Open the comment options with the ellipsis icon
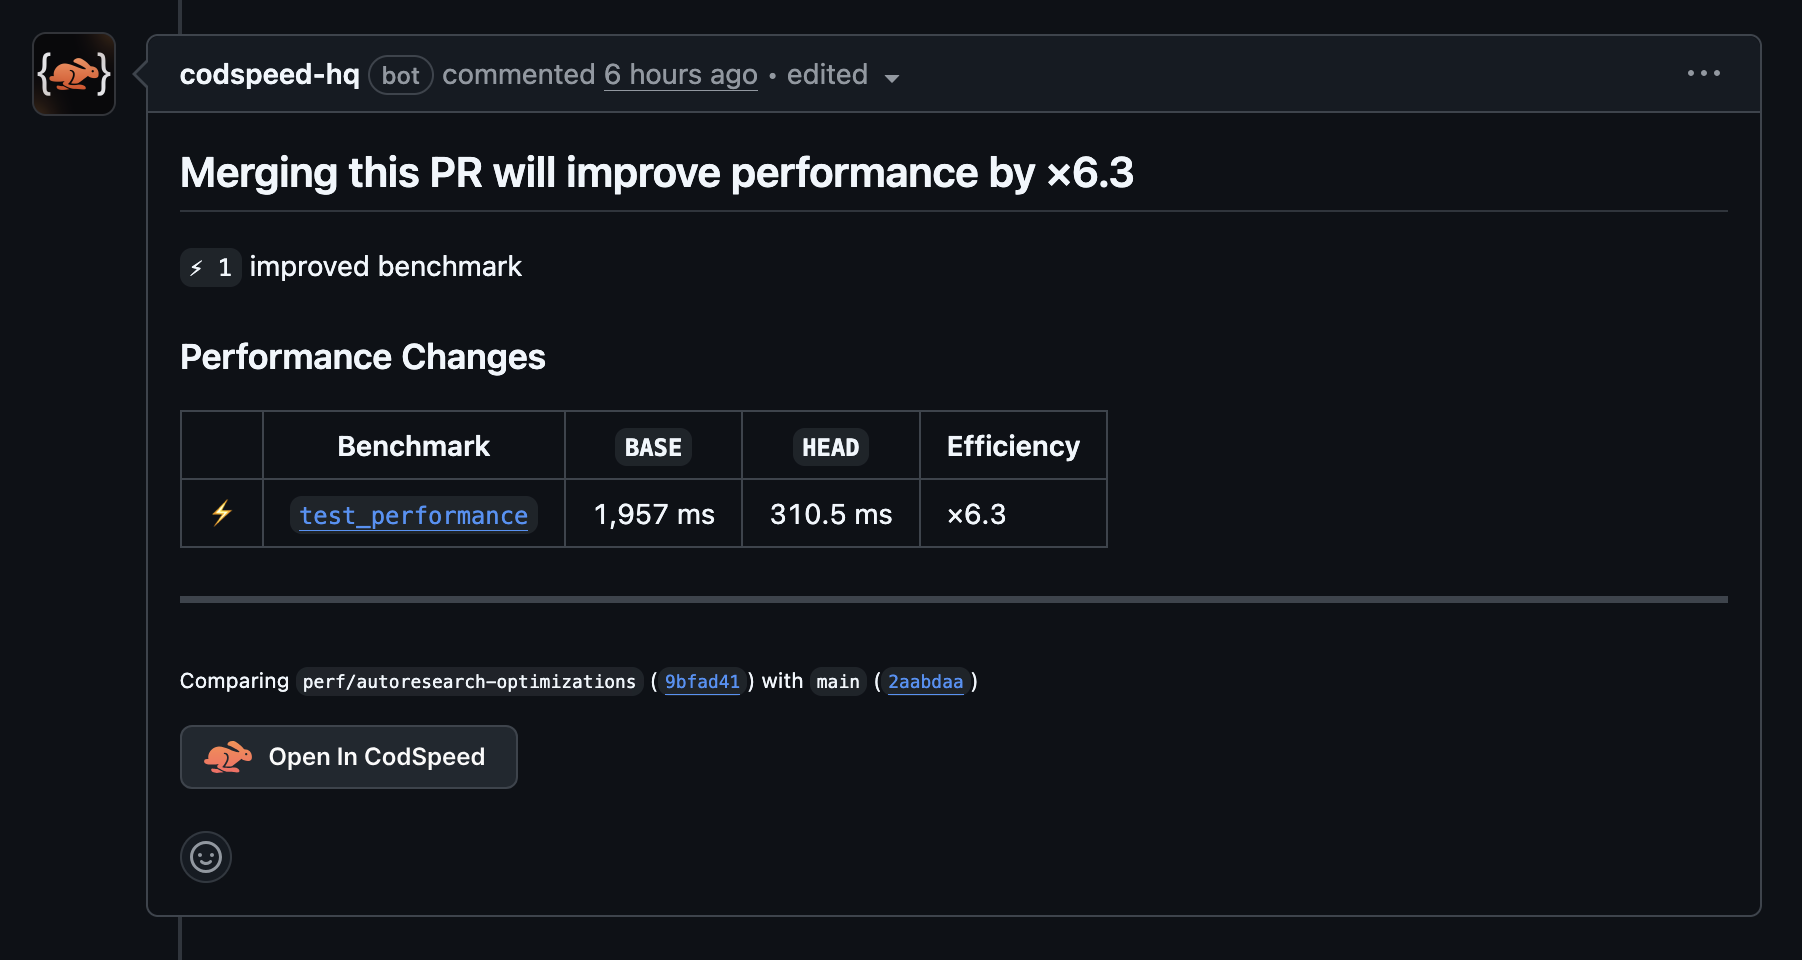The height and width of the screenshot is (960, 1802). pos(1704,73)
